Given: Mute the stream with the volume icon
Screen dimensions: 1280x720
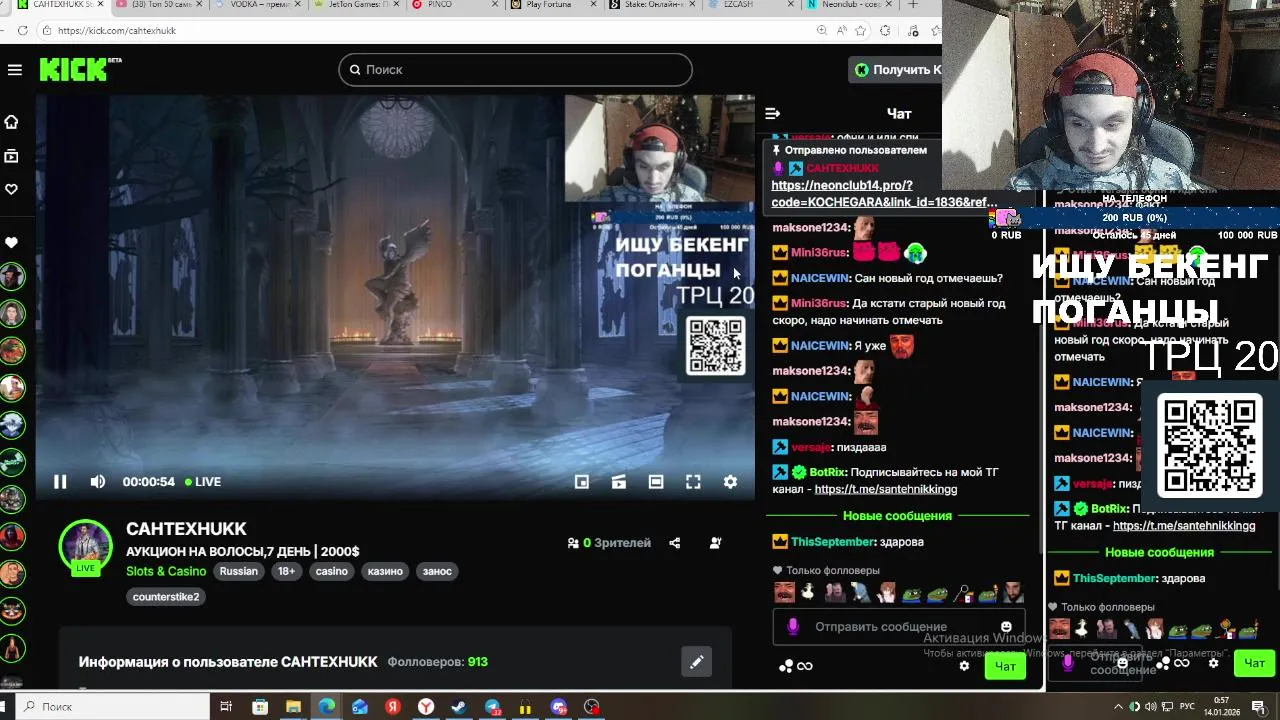Looking at the screenshot, I should point(97,482).
